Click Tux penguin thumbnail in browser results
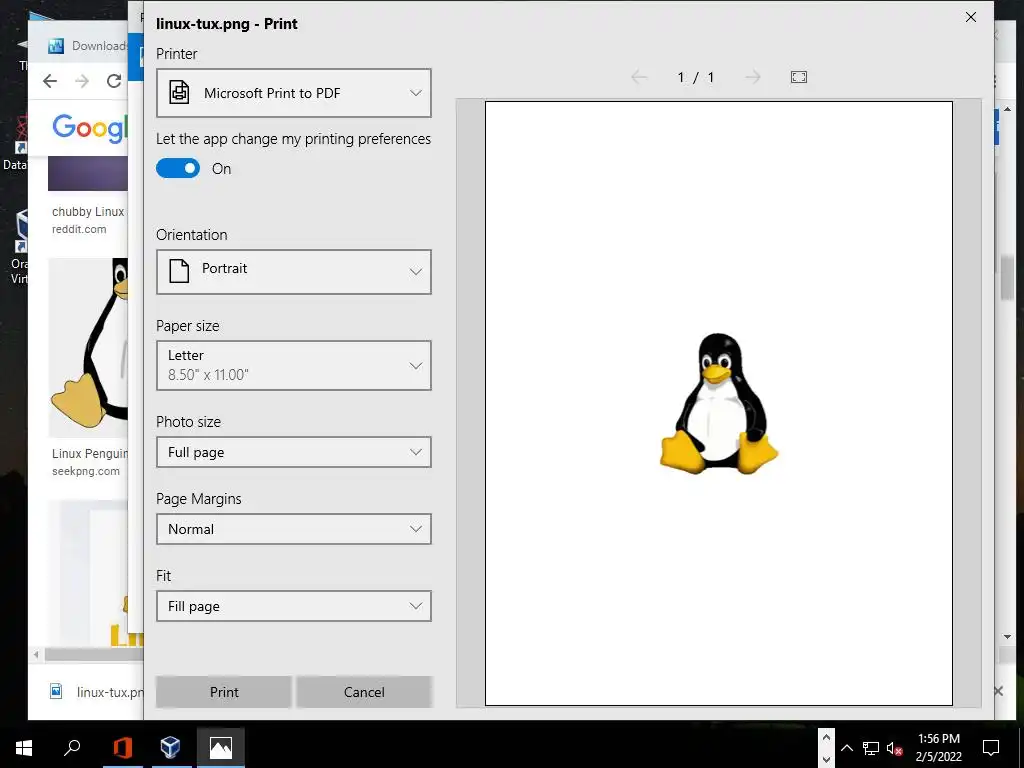 [x=89, y=347]
